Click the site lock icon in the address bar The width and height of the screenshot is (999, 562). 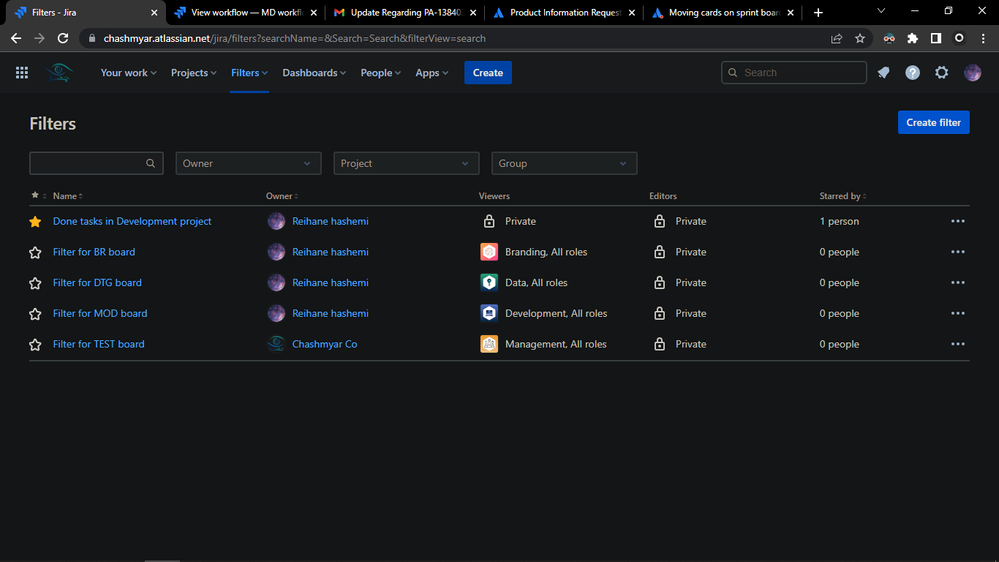click(92, 38)
